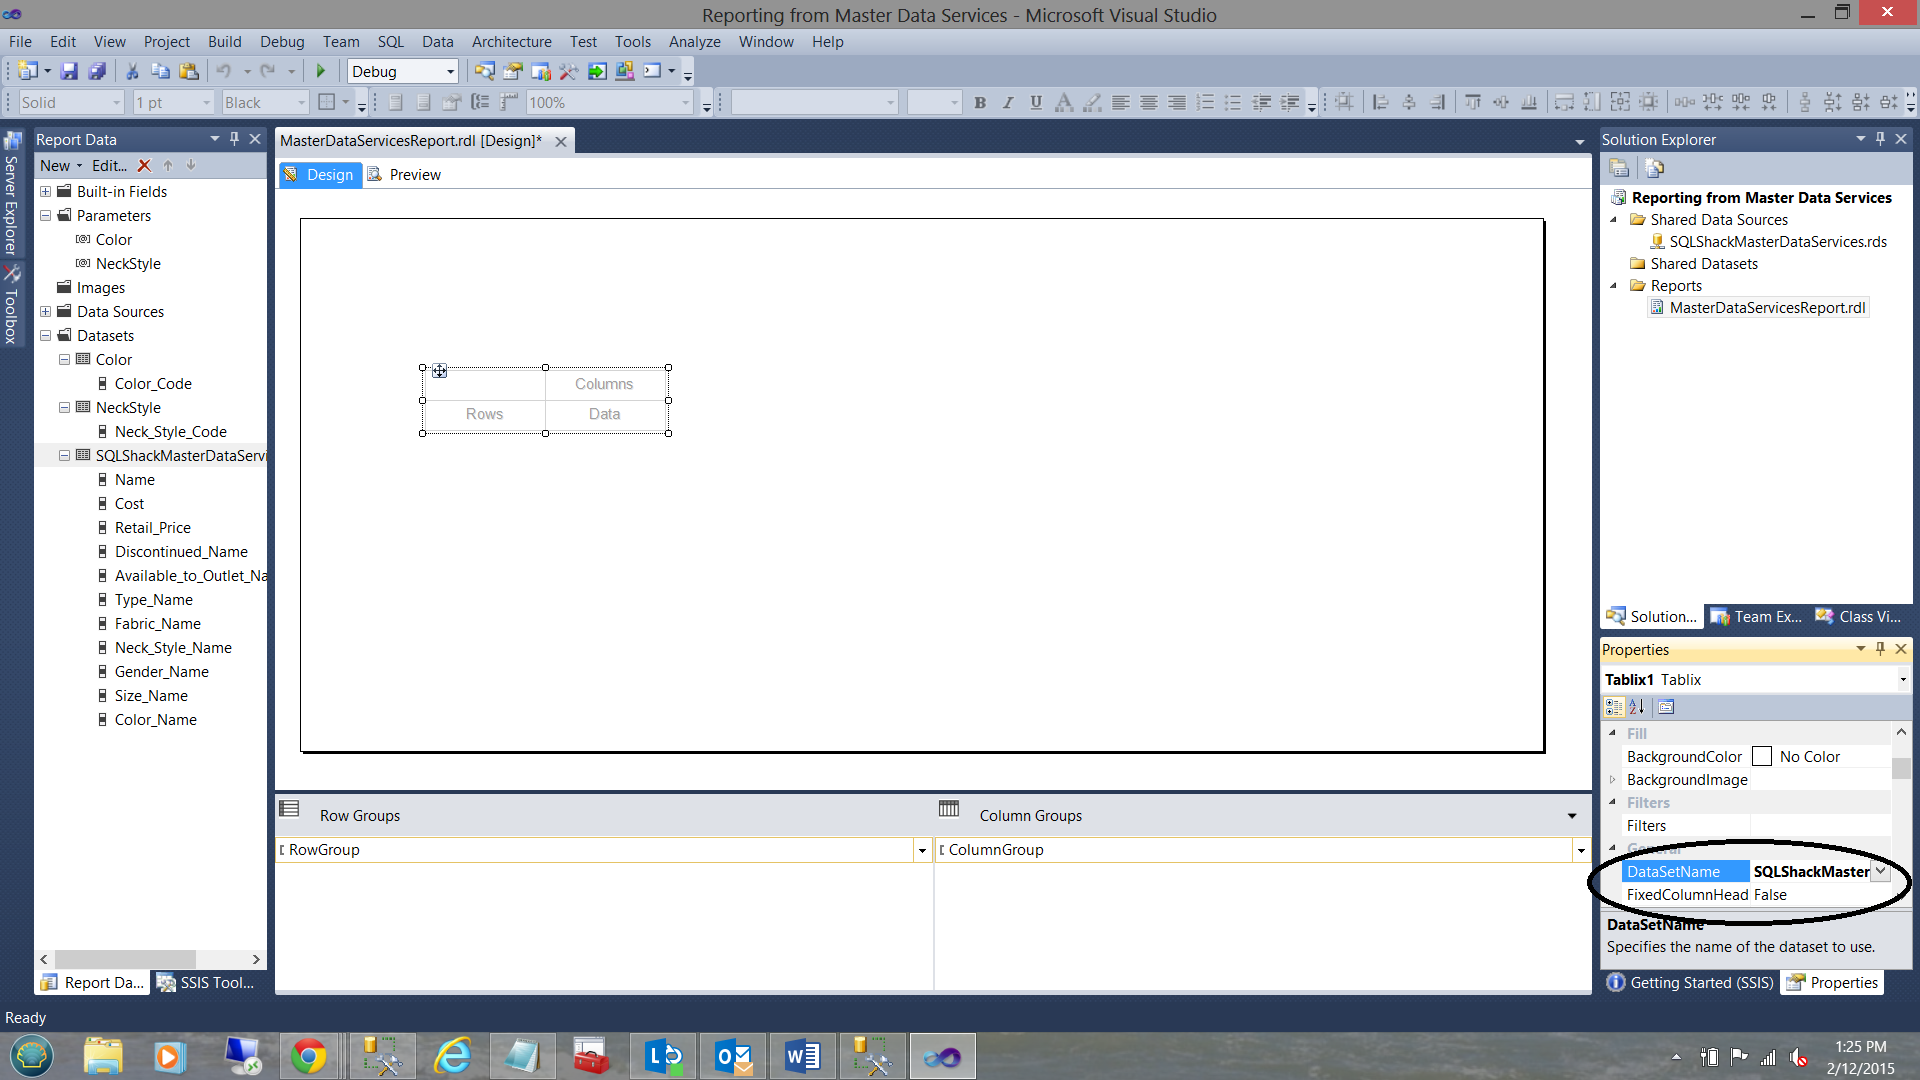Click the red delete X in Report Data
This screenshot has width=1920, height=1080.
tap(144, 166)
